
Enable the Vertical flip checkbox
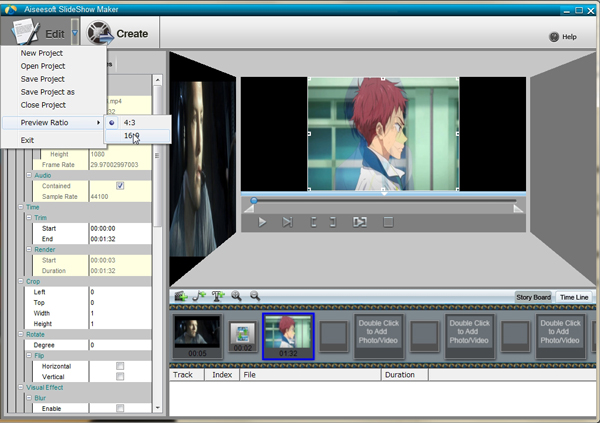click(120, 377)
